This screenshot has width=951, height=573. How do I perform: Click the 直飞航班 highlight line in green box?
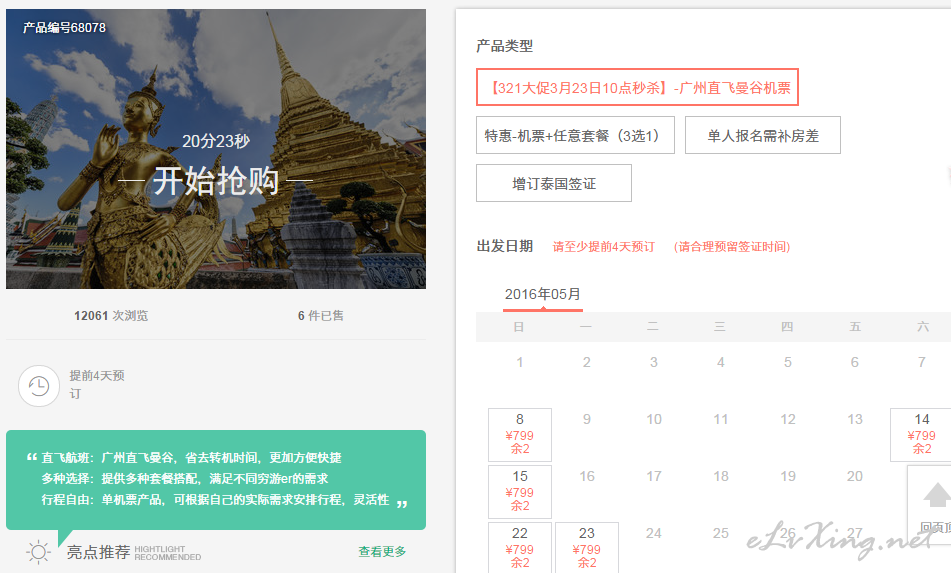pyautogui.click(x=192, y=457)
